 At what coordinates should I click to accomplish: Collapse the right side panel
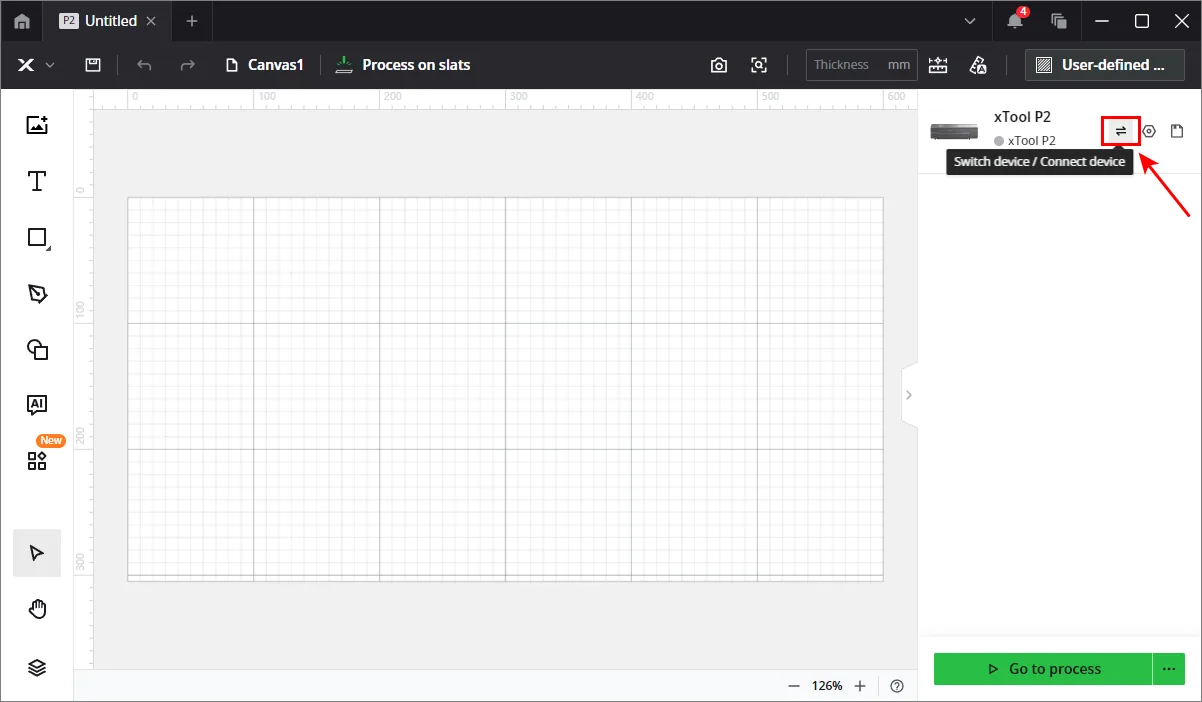[x=908, y=395]
